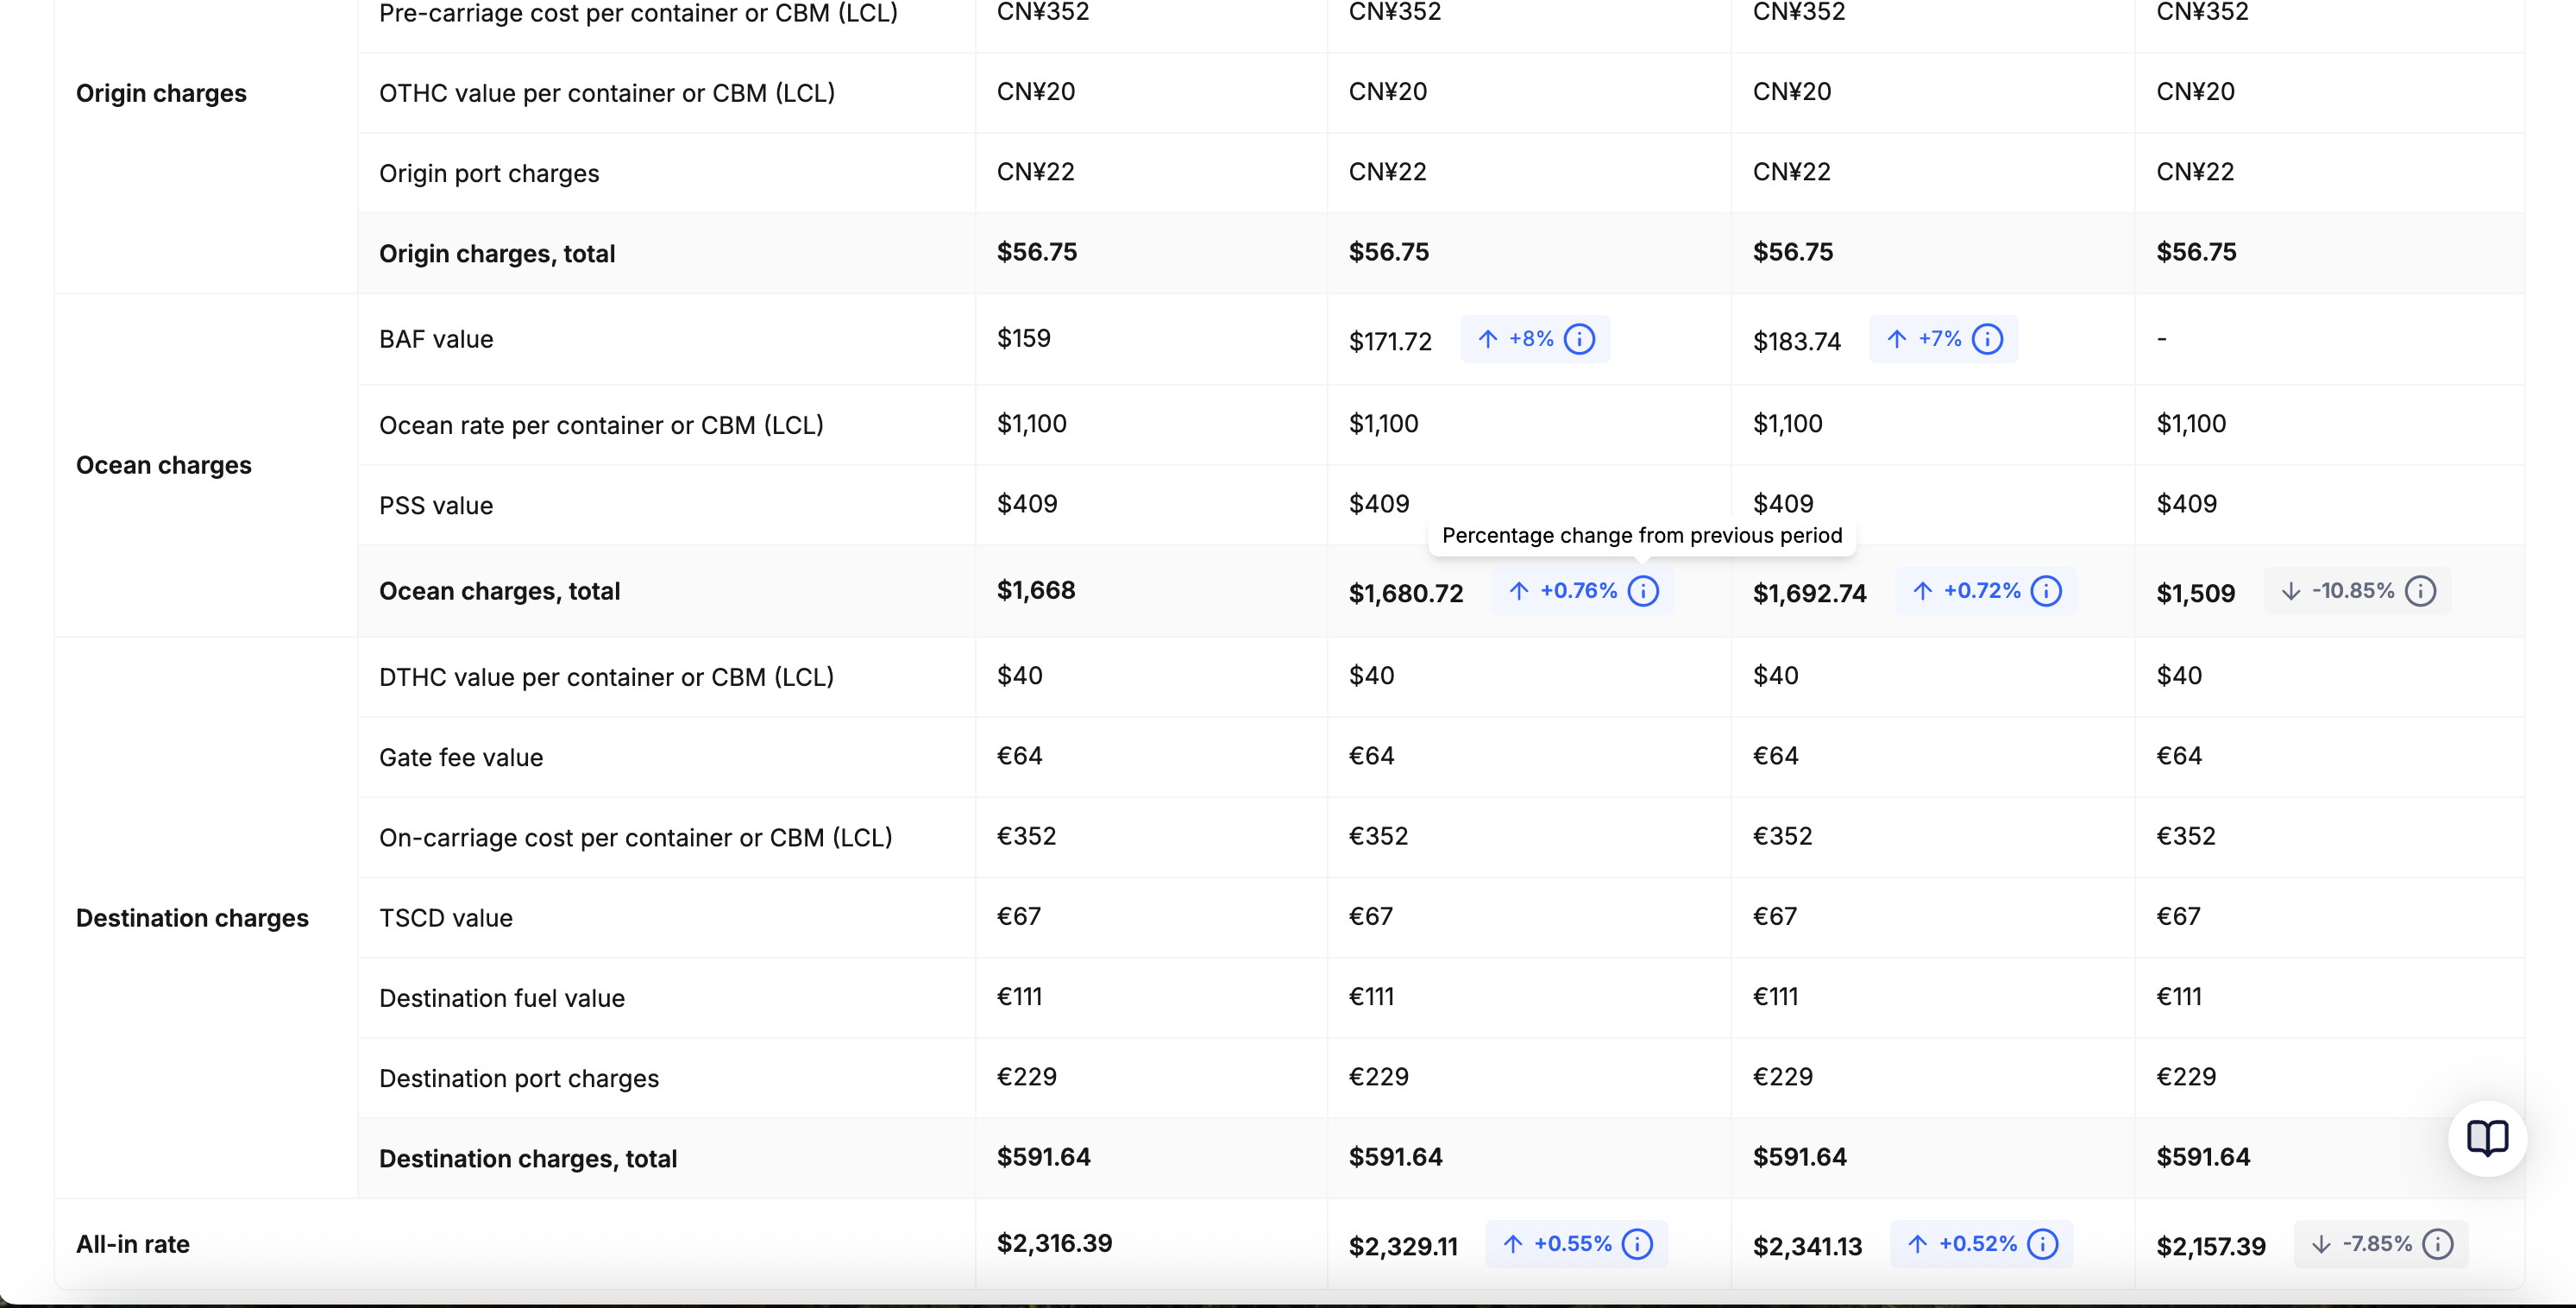Click info icon beside All-in rate -7.85%
The image size is (2576, 1308).
pos(2438,1244)
